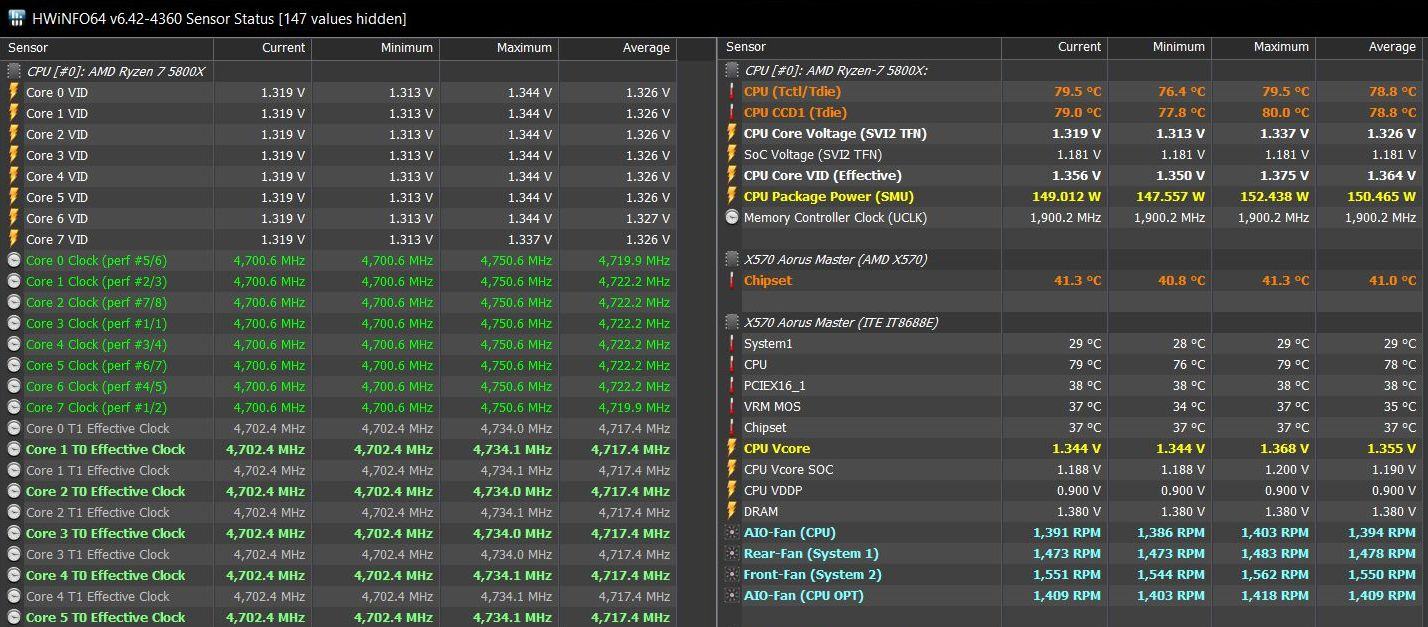The image size is (1428, 627).
Task: Click the 1,900.2 MHz UCLK current value
Action: point(1065,217)
